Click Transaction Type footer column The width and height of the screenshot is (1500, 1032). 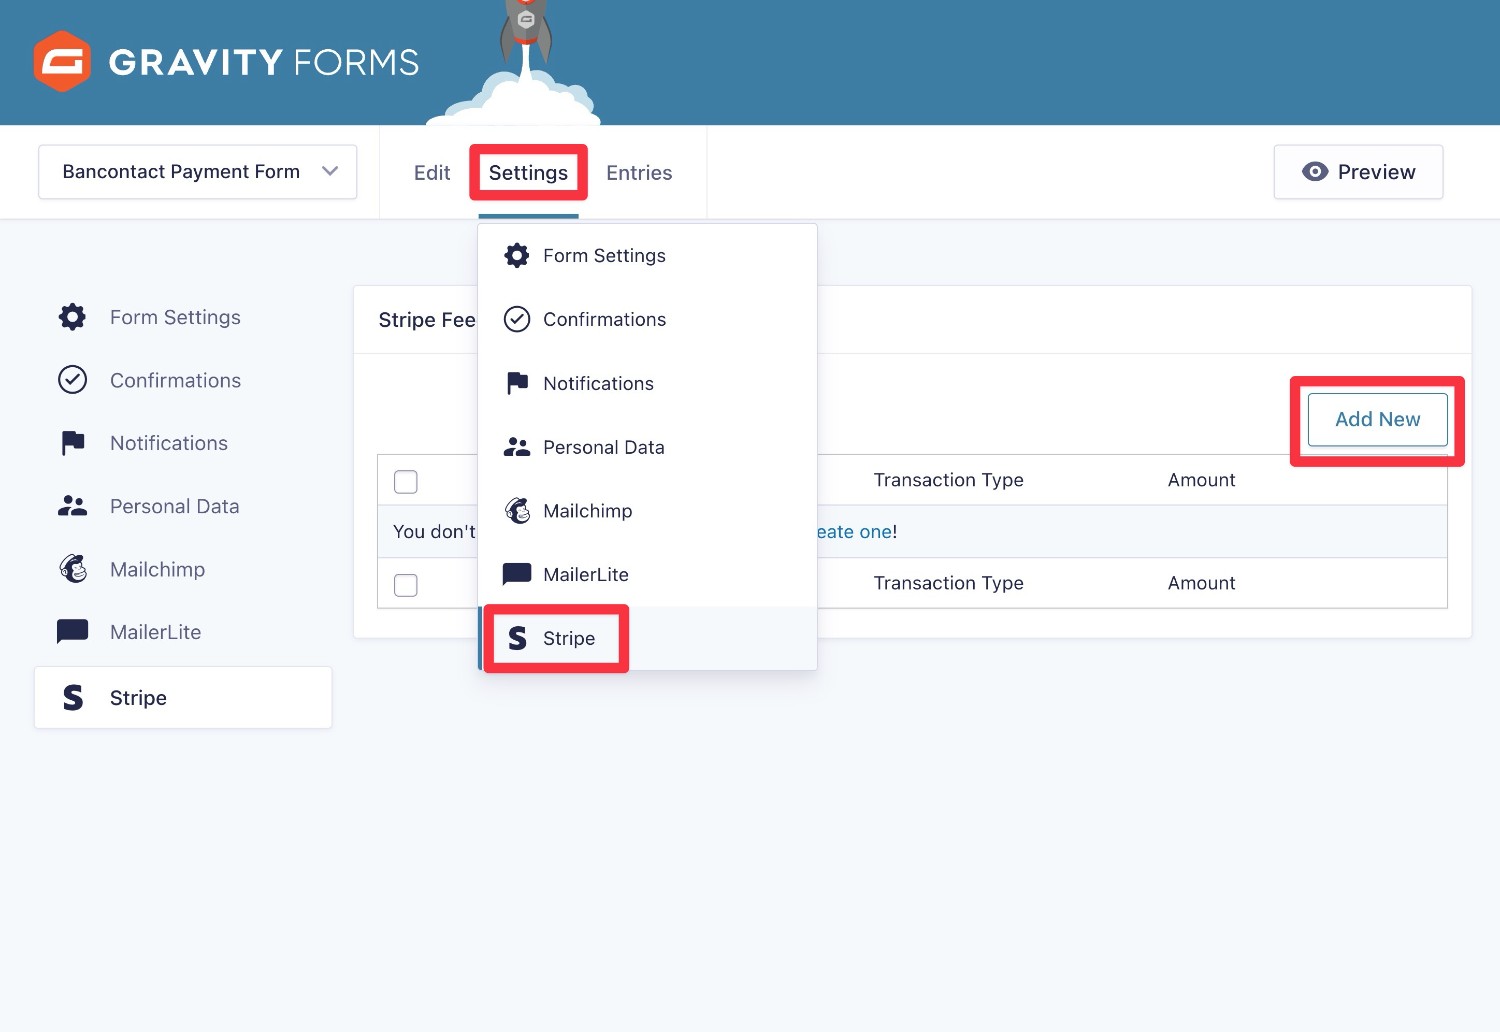[x=948, y=583]
